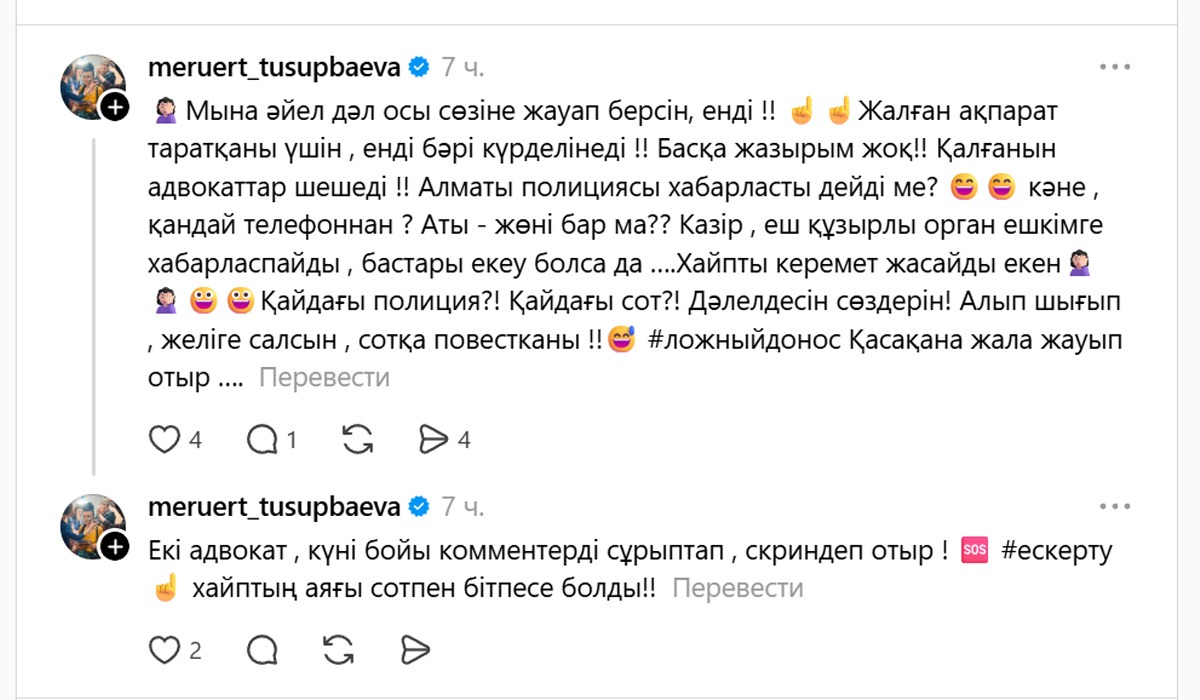
Task: Open hashtag #ложныйдонос
Action: coord(741,340)
